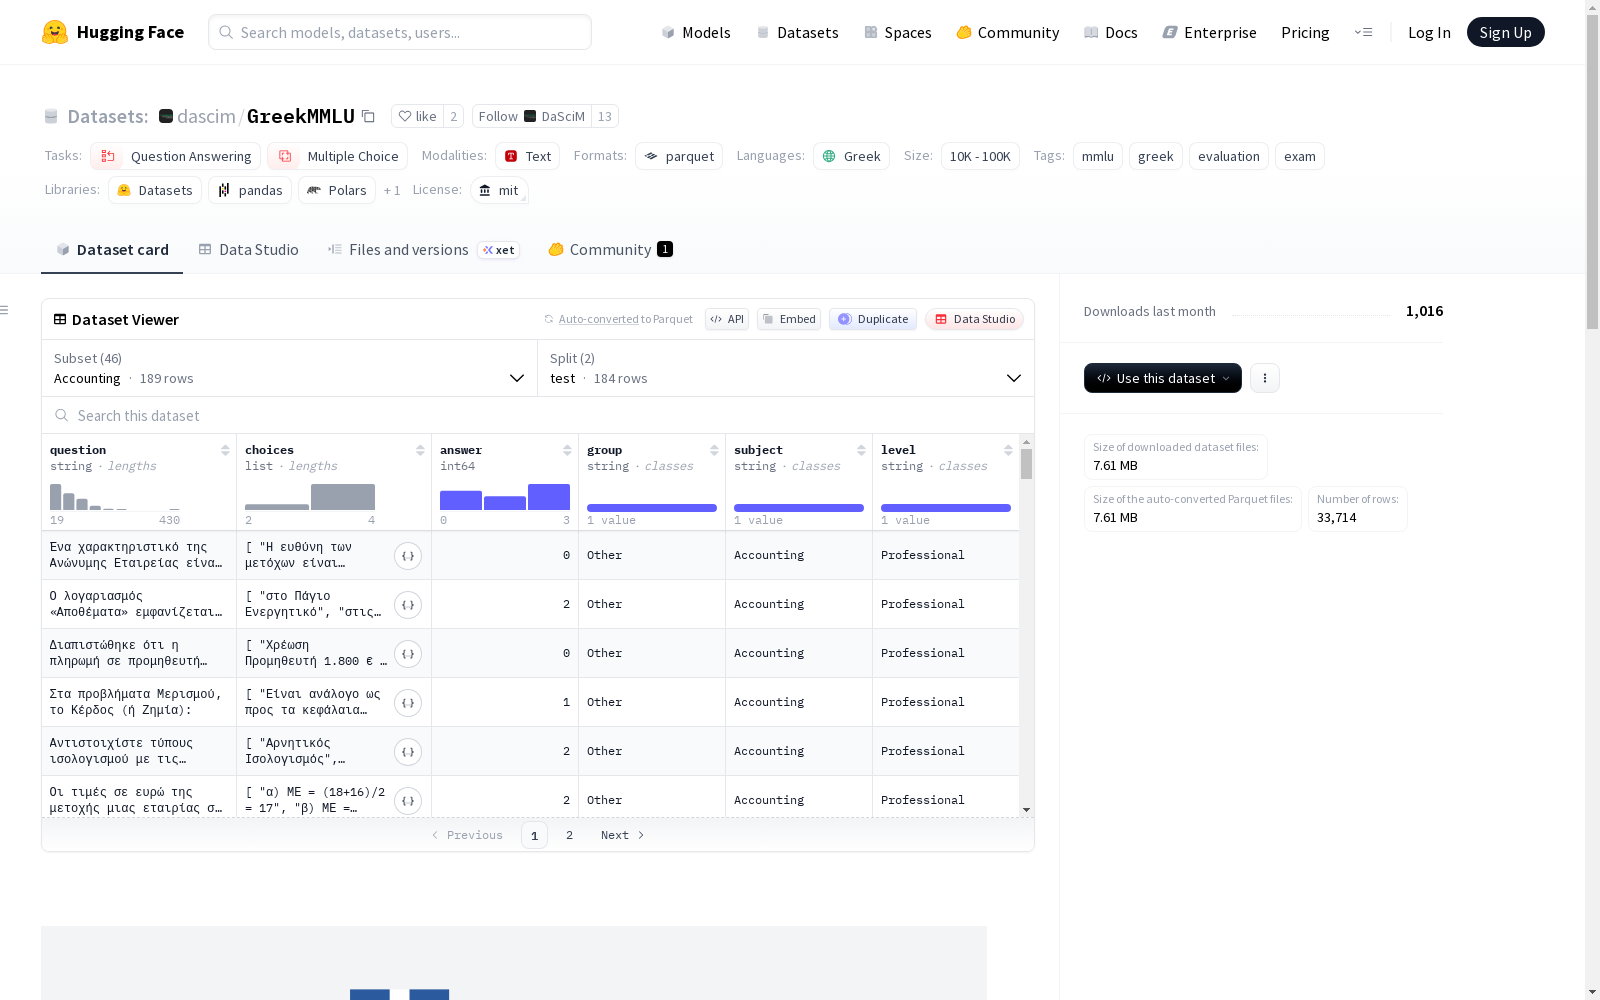1600x1000 pixels.
Task: Open Use this dataset dropdown
Action: coord(1163,378)
